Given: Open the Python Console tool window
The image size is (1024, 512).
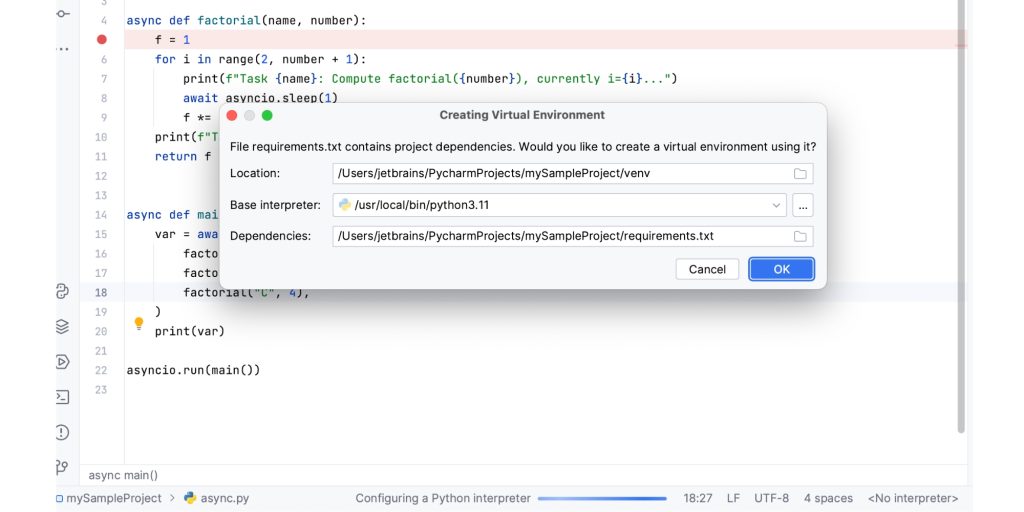Looking at the screenshot, I should pos(62,292).
